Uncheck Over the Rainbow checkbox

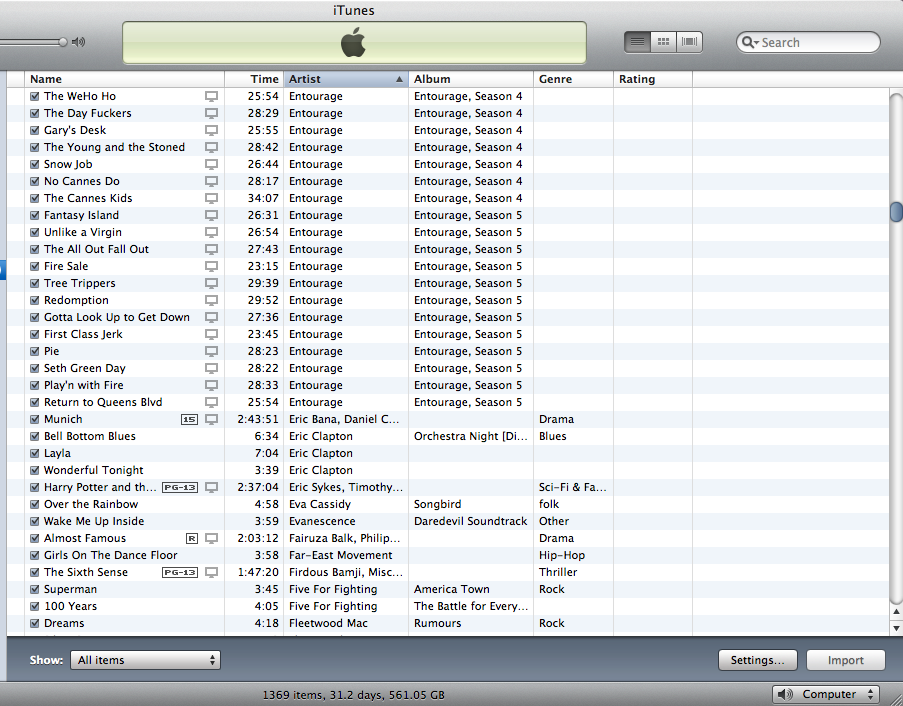pos(35,504)
